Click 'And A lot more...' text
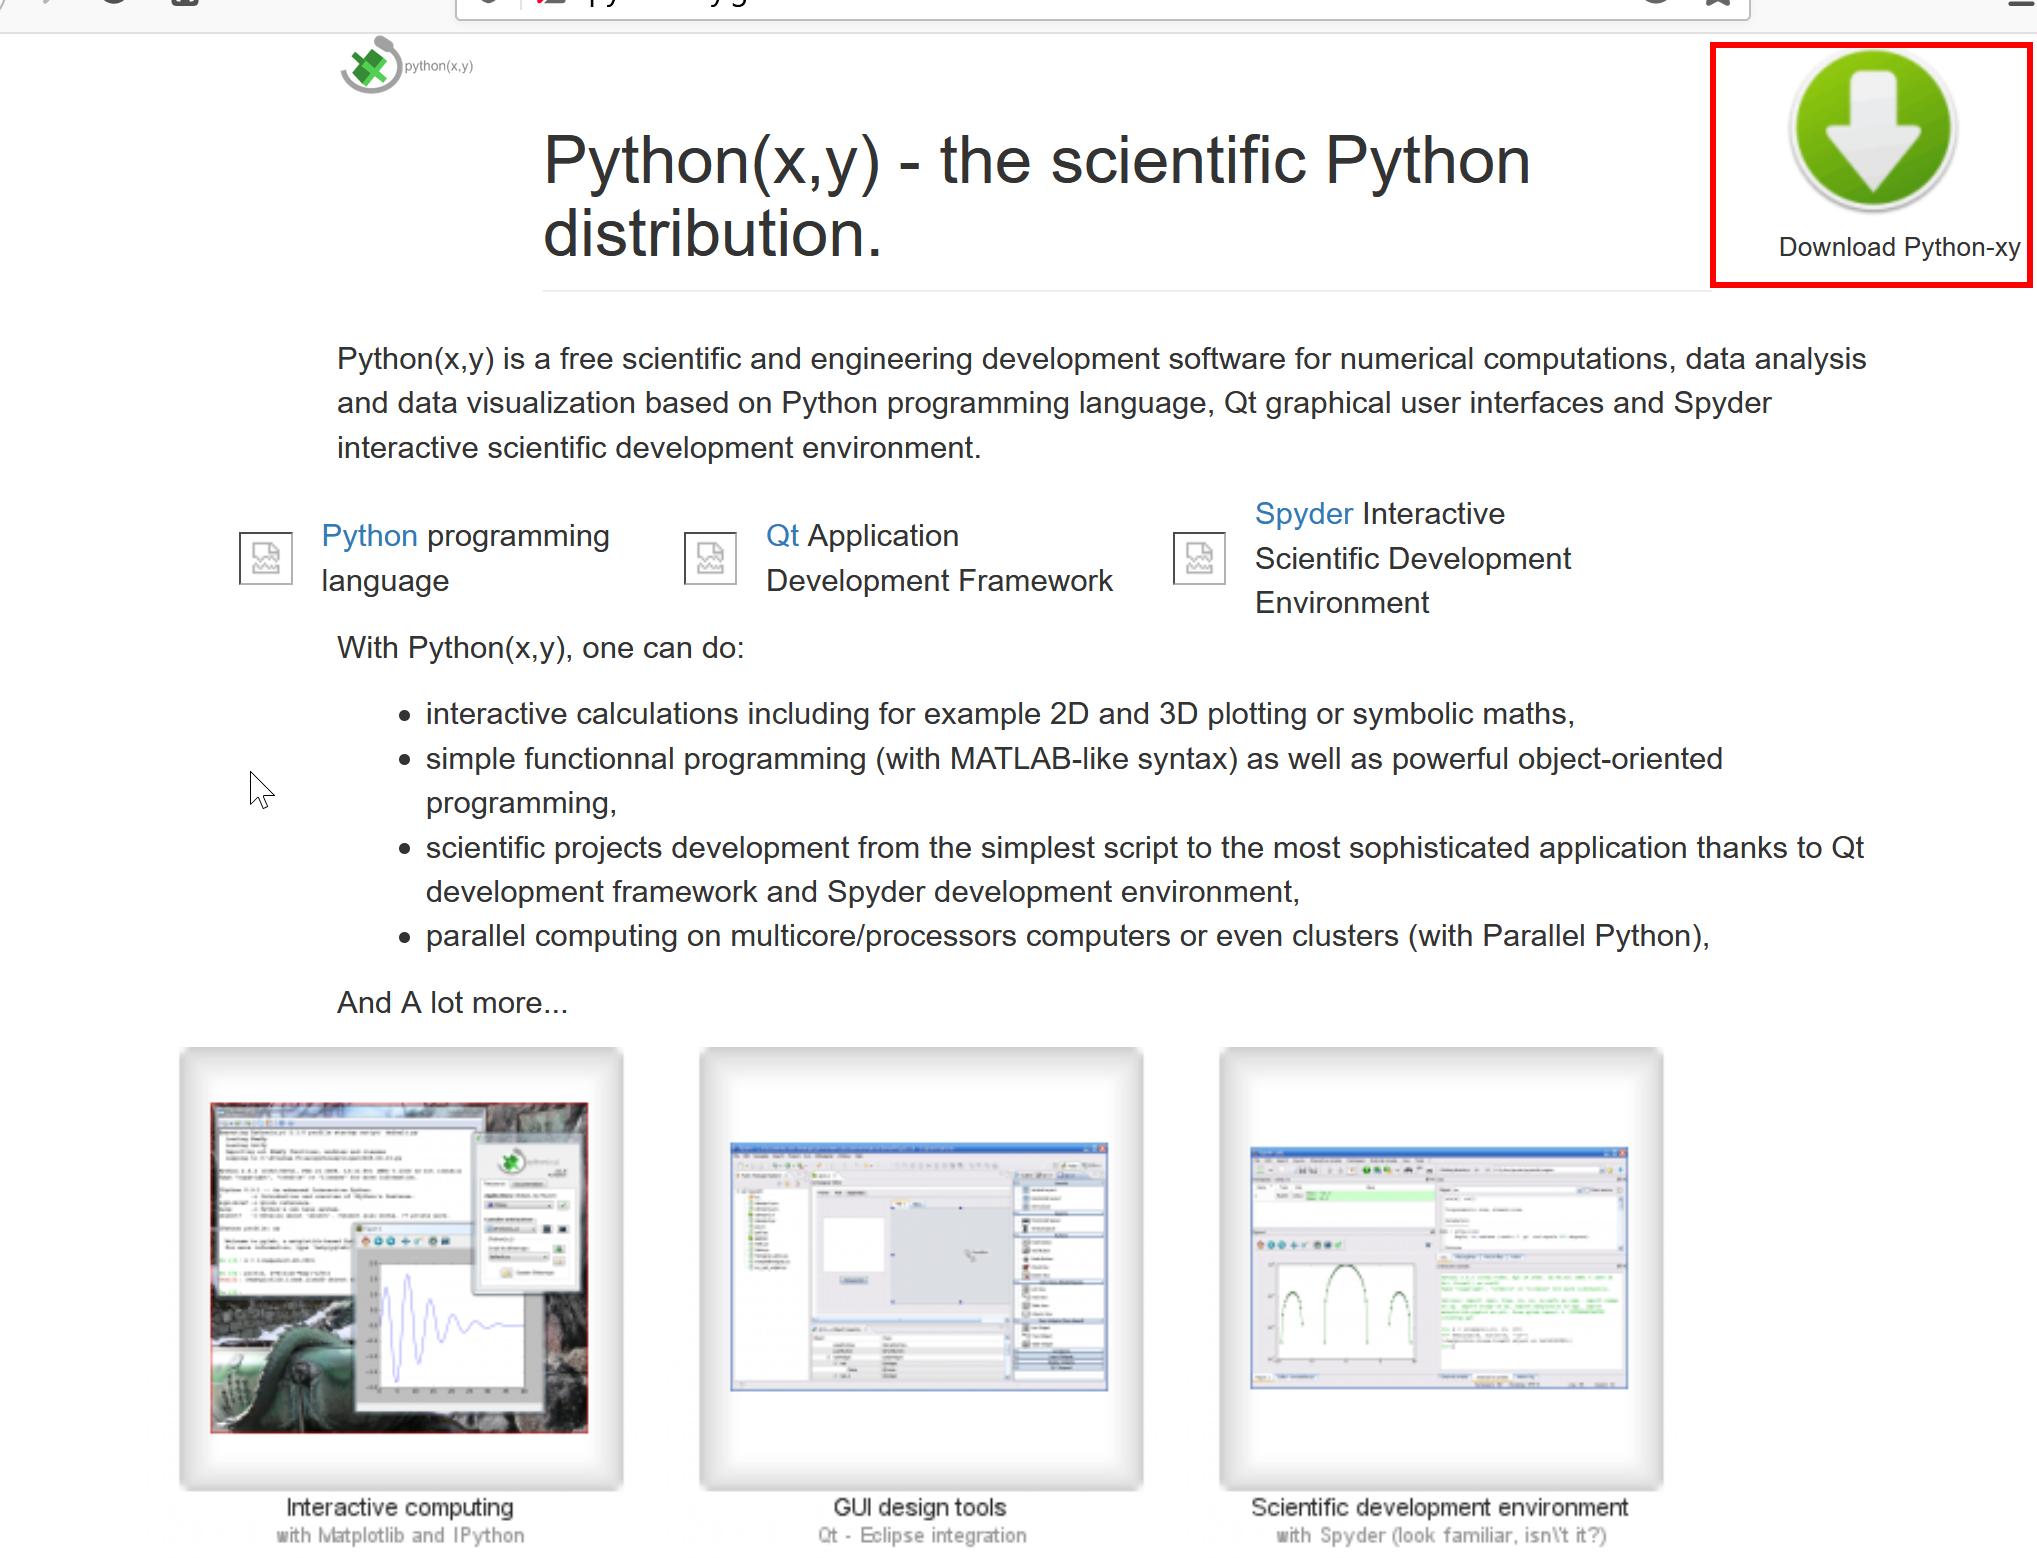This screenshot has width=2037, height=1558. point(452,1003)
